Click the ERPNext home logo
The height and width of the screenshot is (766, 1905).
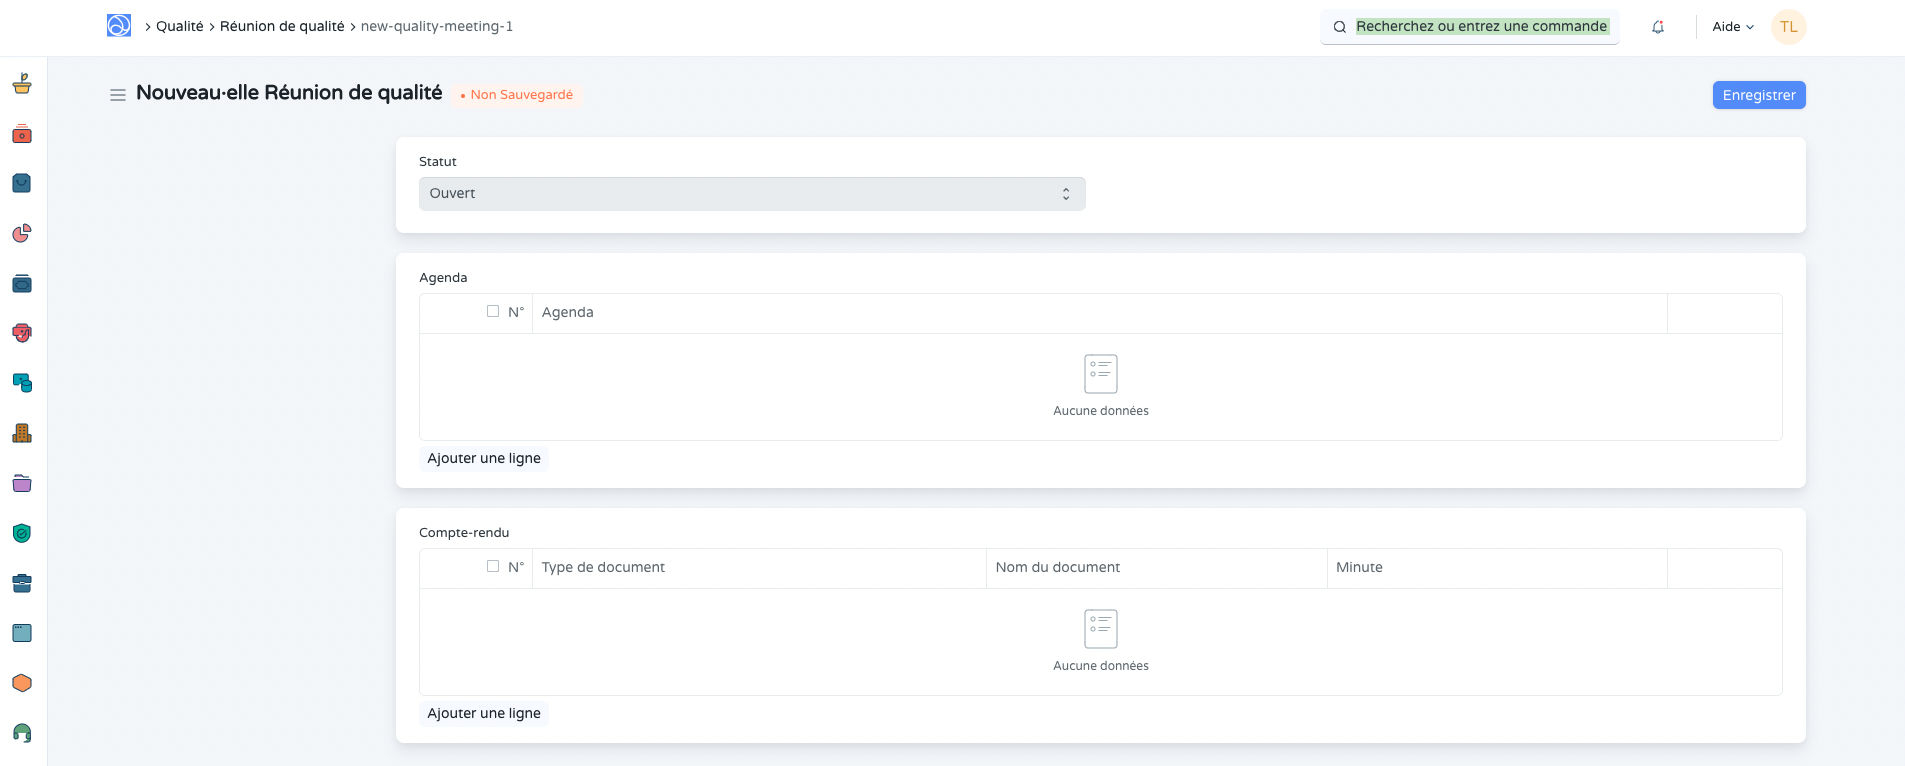point(119,26)
